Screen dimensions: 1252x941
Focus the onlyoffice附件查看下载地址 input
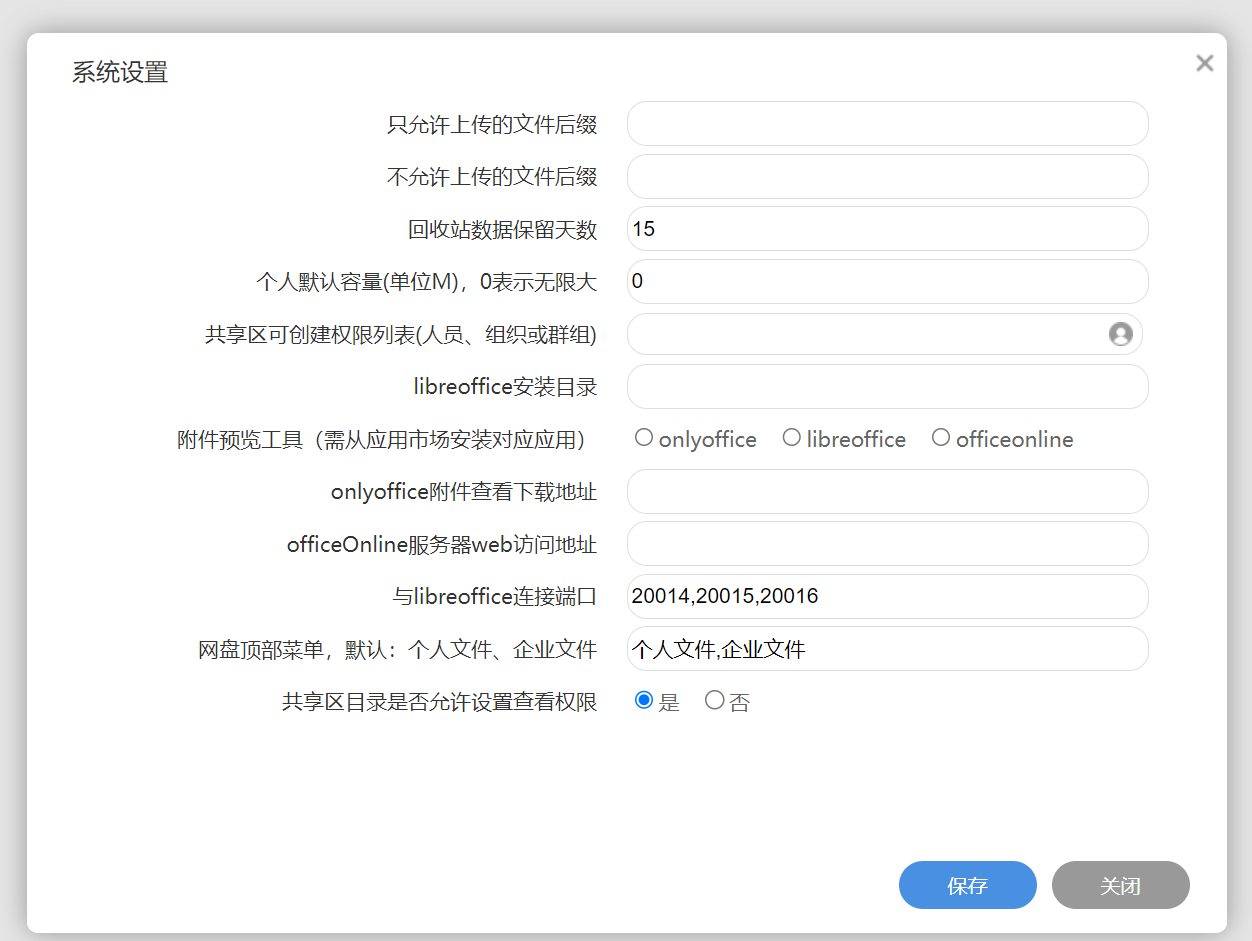[x=887, y=491]
